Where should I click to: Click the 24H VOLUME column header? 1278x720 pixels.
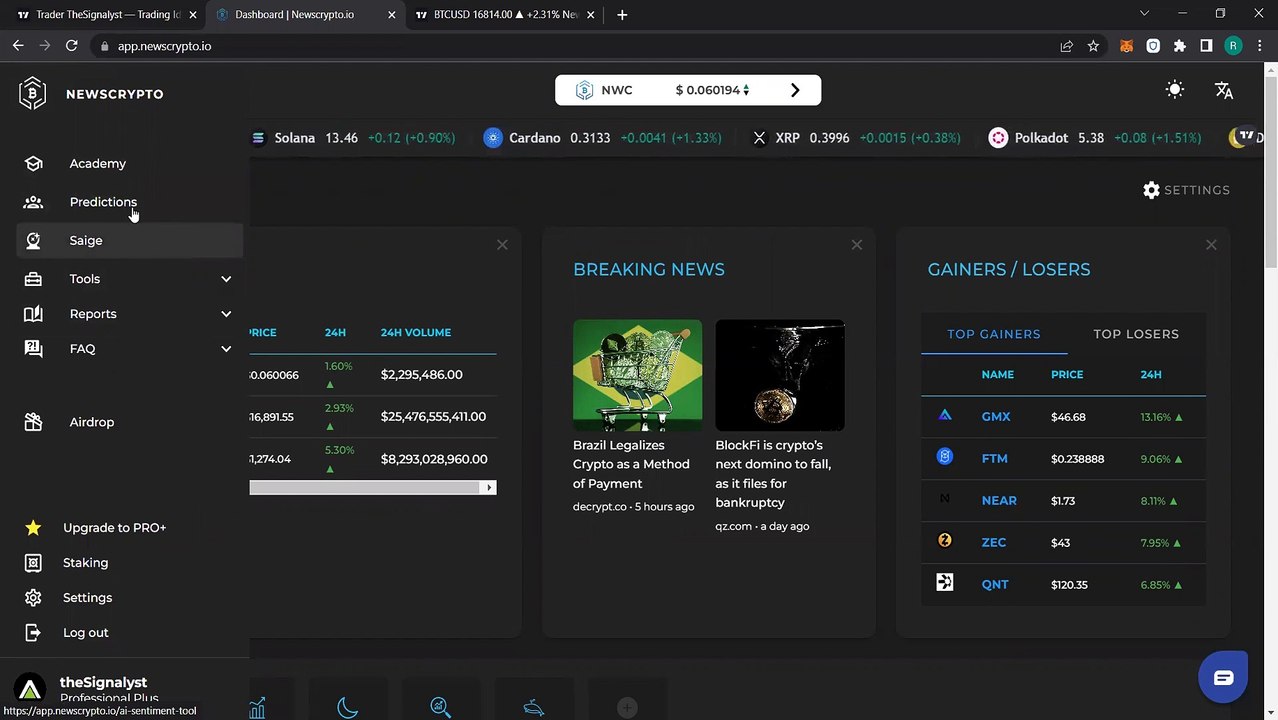click(416, 332)
